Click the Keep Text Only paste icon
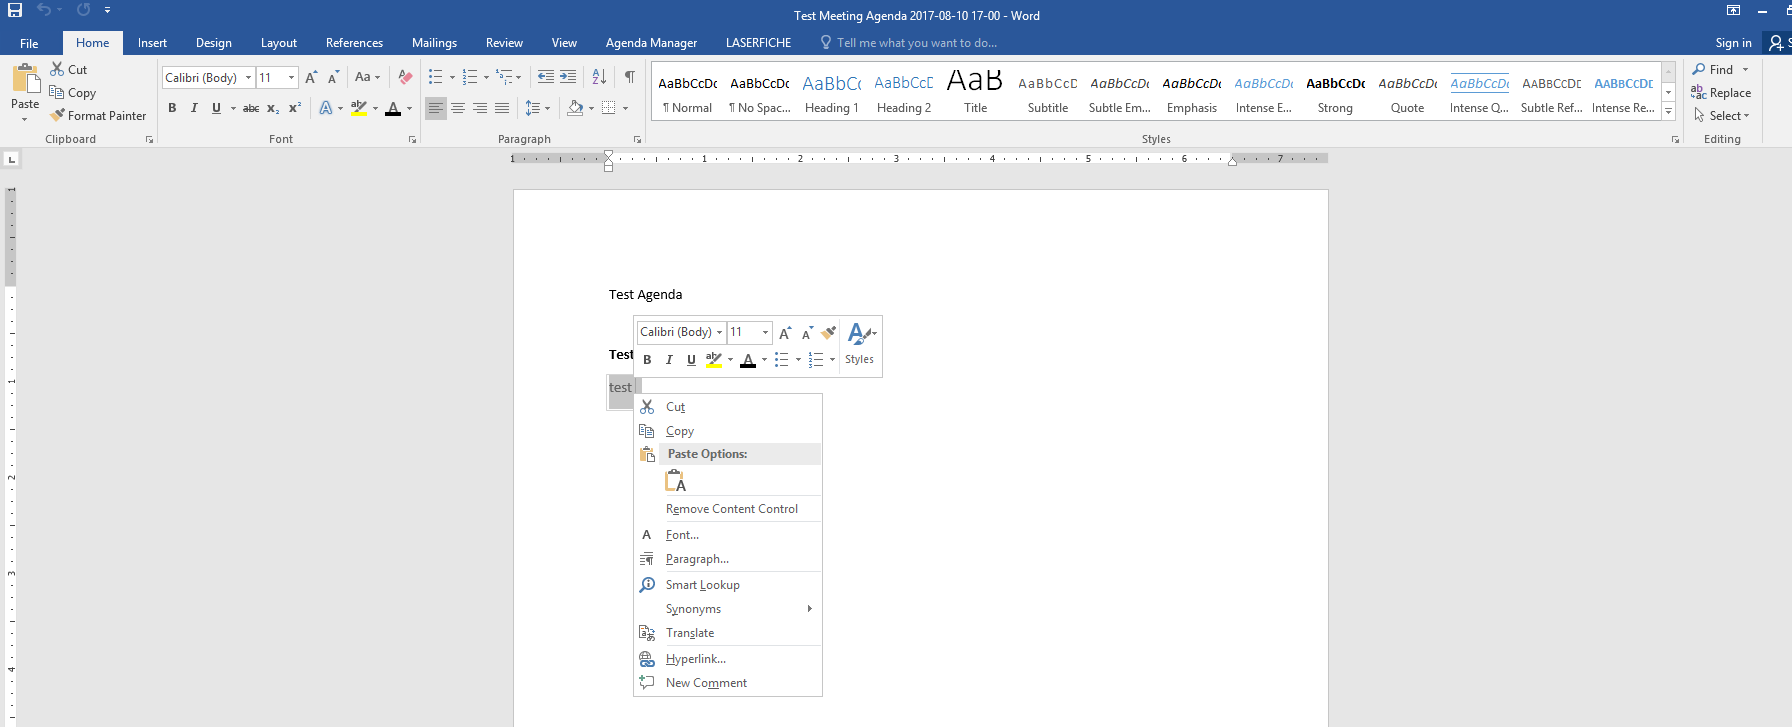1792x727 pixels. click(676, 481)
